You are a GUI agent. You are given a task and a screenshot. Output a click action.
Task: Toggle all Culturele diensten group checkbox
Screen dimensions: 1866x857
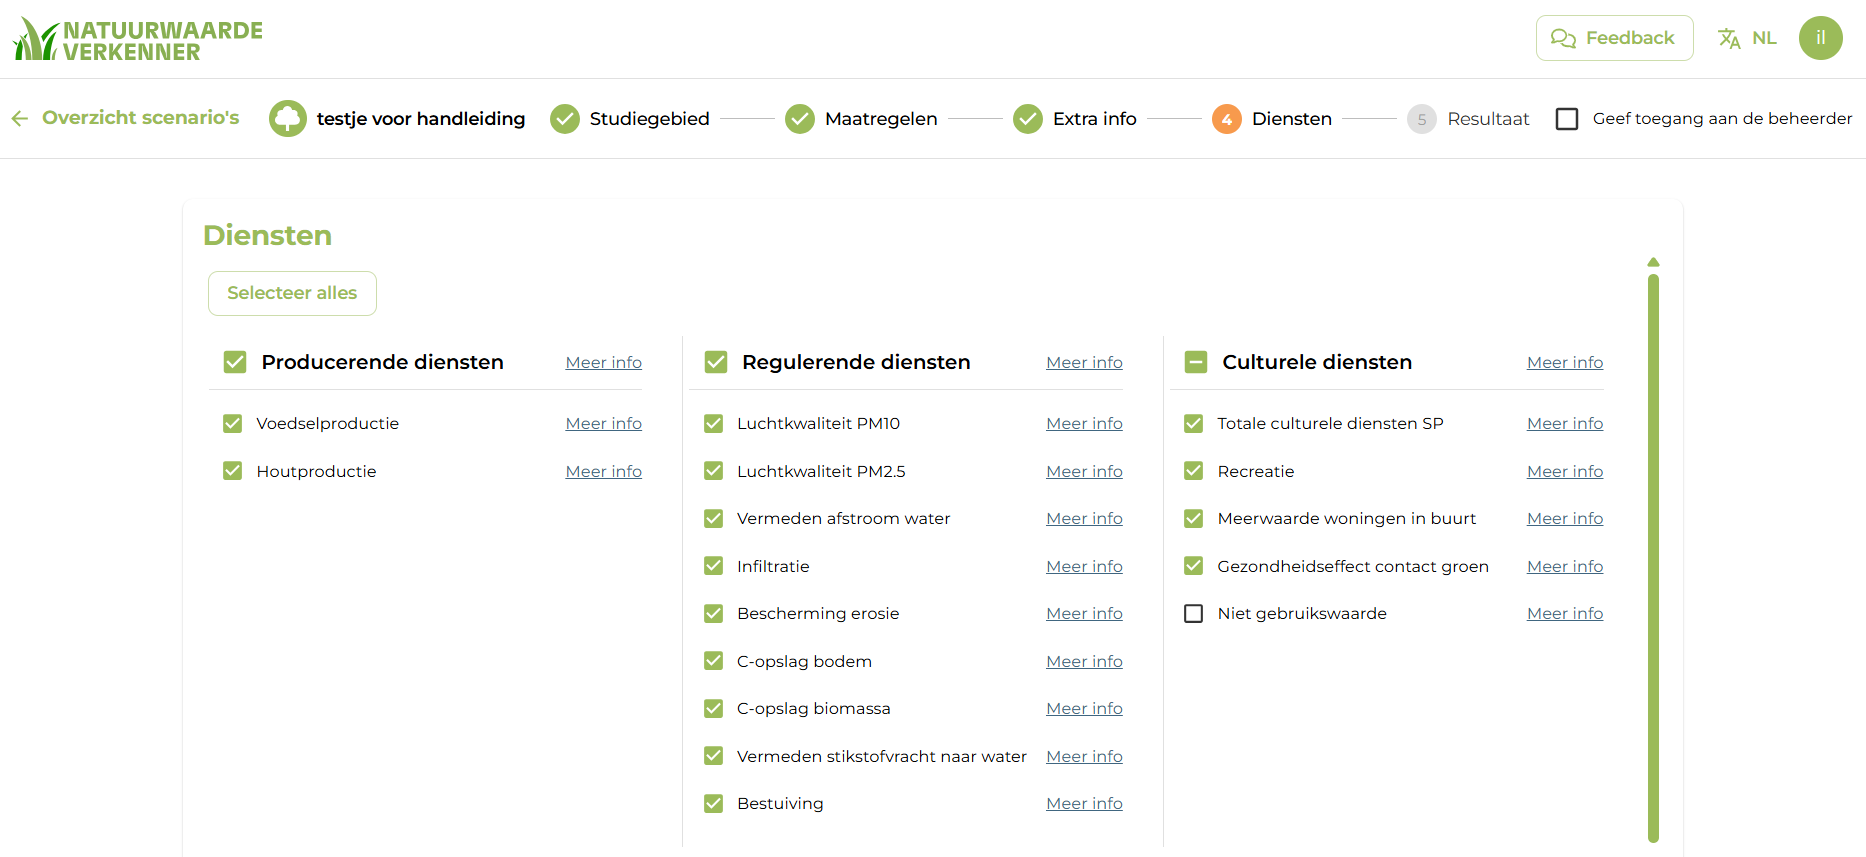coord(1195,362)
